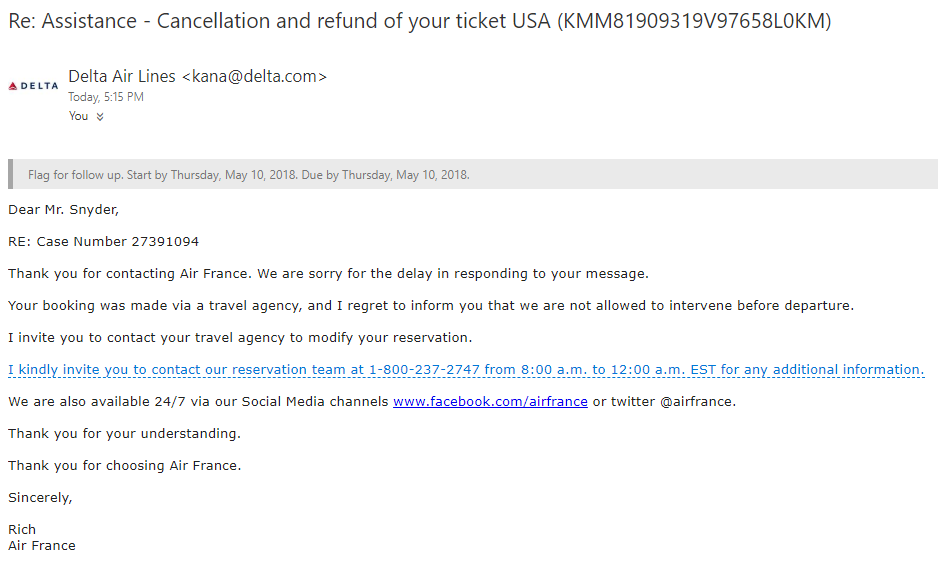Click the Today, 5:15 PM timestamp
The width and height of the screenshot is (938, 568).
click(x=106, y=97)
